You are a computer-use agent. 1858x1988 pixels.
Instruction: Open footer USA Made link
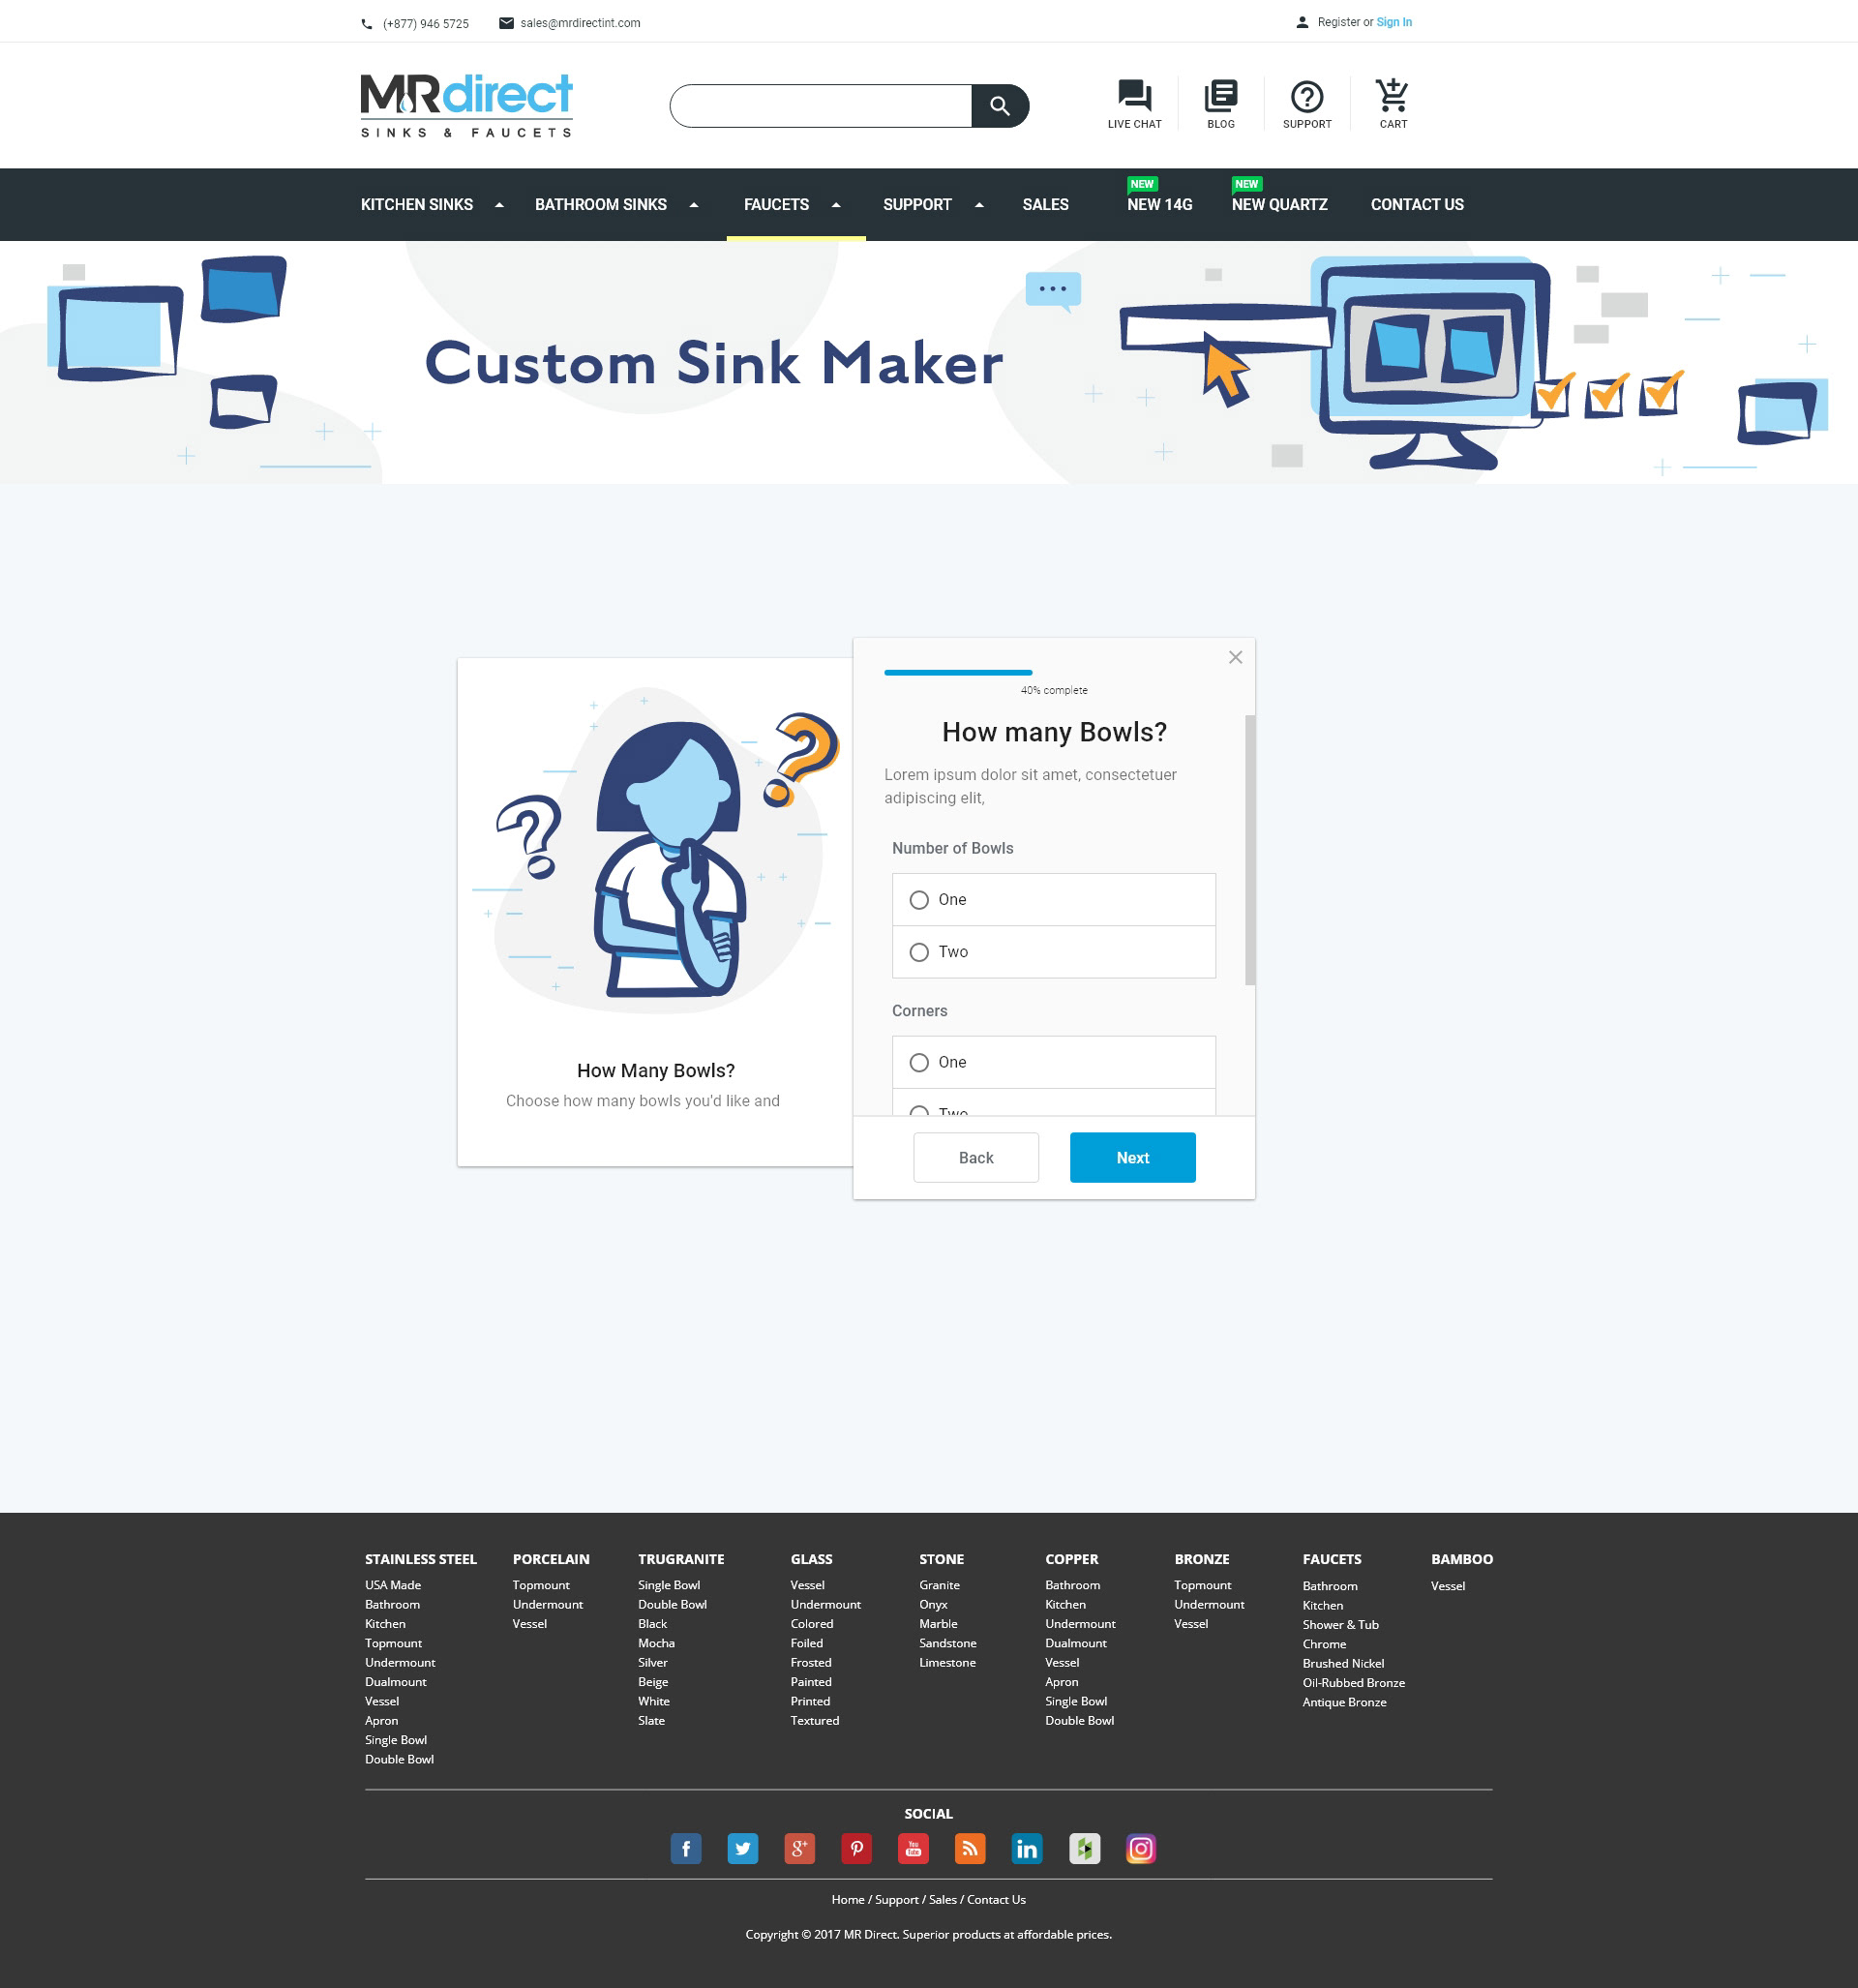[x=393, y=1585]
